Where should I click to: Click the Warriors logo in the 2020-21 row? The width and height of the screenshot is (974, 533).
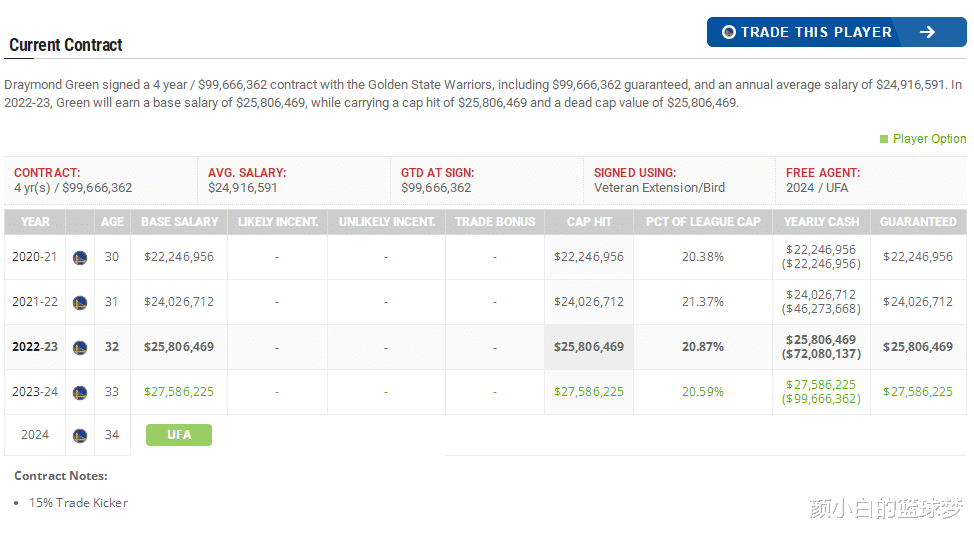(80, 257)
